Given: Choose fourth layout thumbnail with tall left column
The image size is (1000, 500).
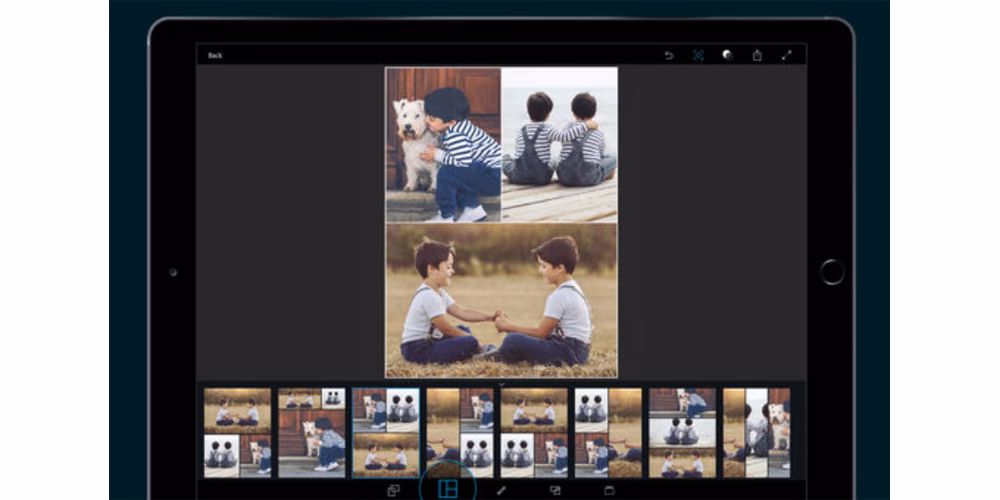Looking at the screenshot, I should [x=460, y=433].
